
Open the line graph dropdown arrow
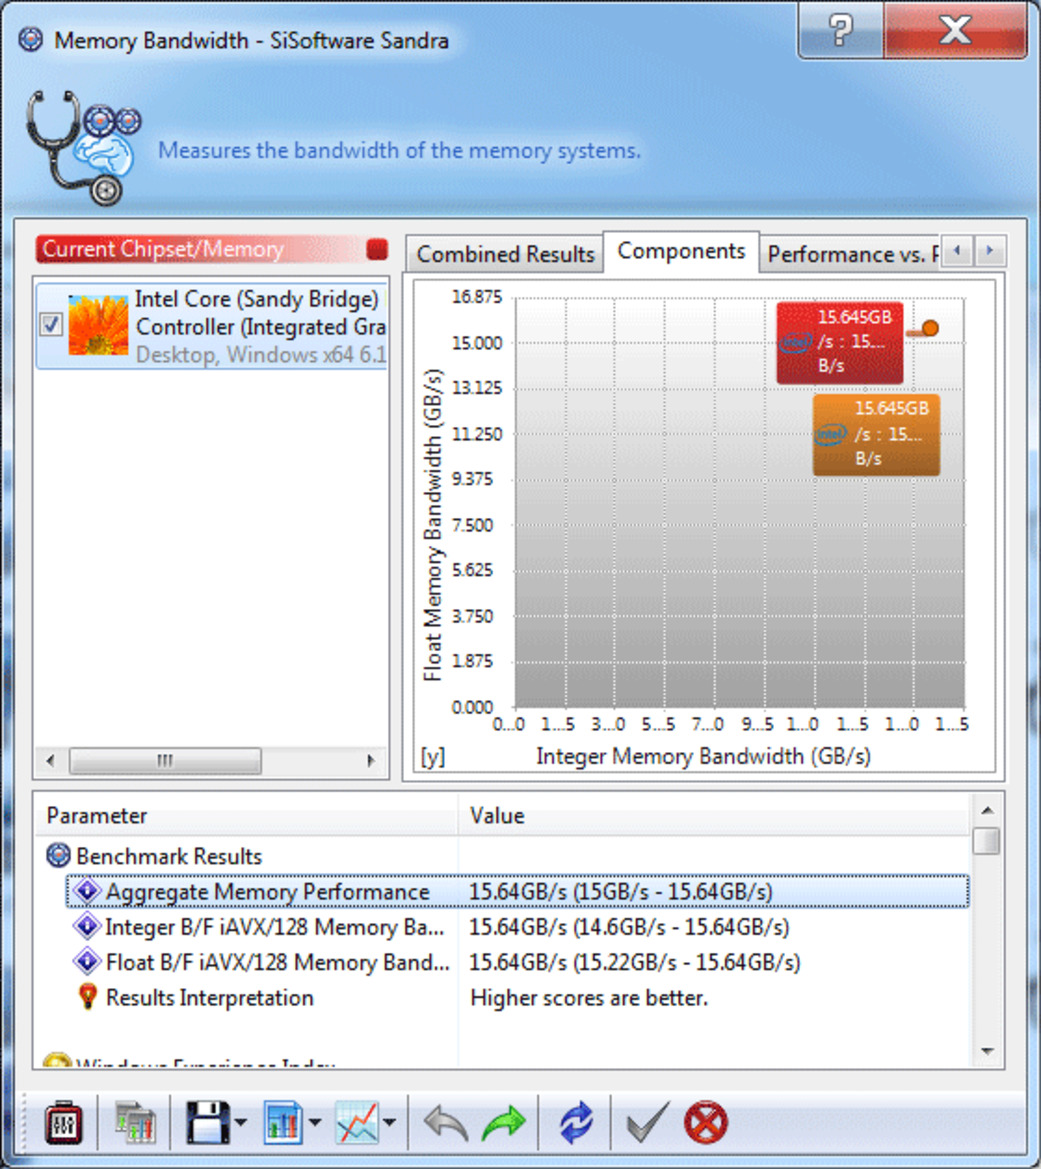click(389, 1122)
